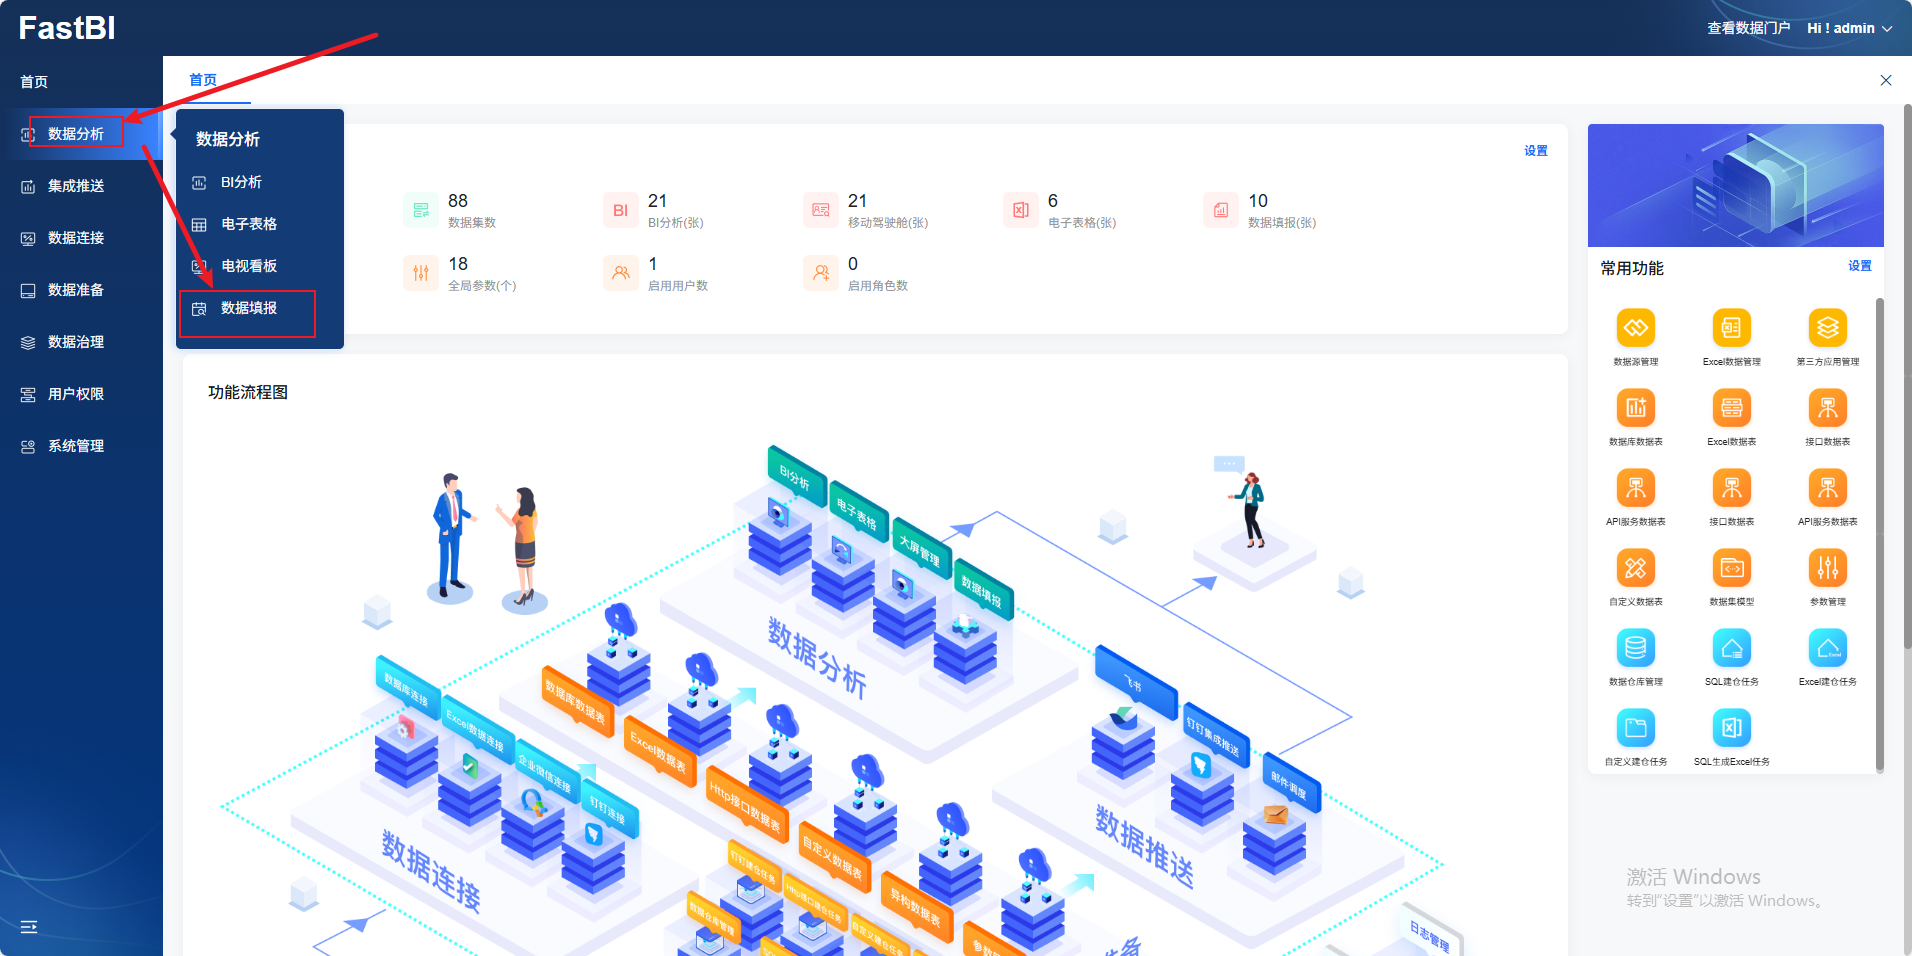Expand the 集成推送 sidebar menu
This screenshot has width=1912, height=956.
(x=76, y=186)
